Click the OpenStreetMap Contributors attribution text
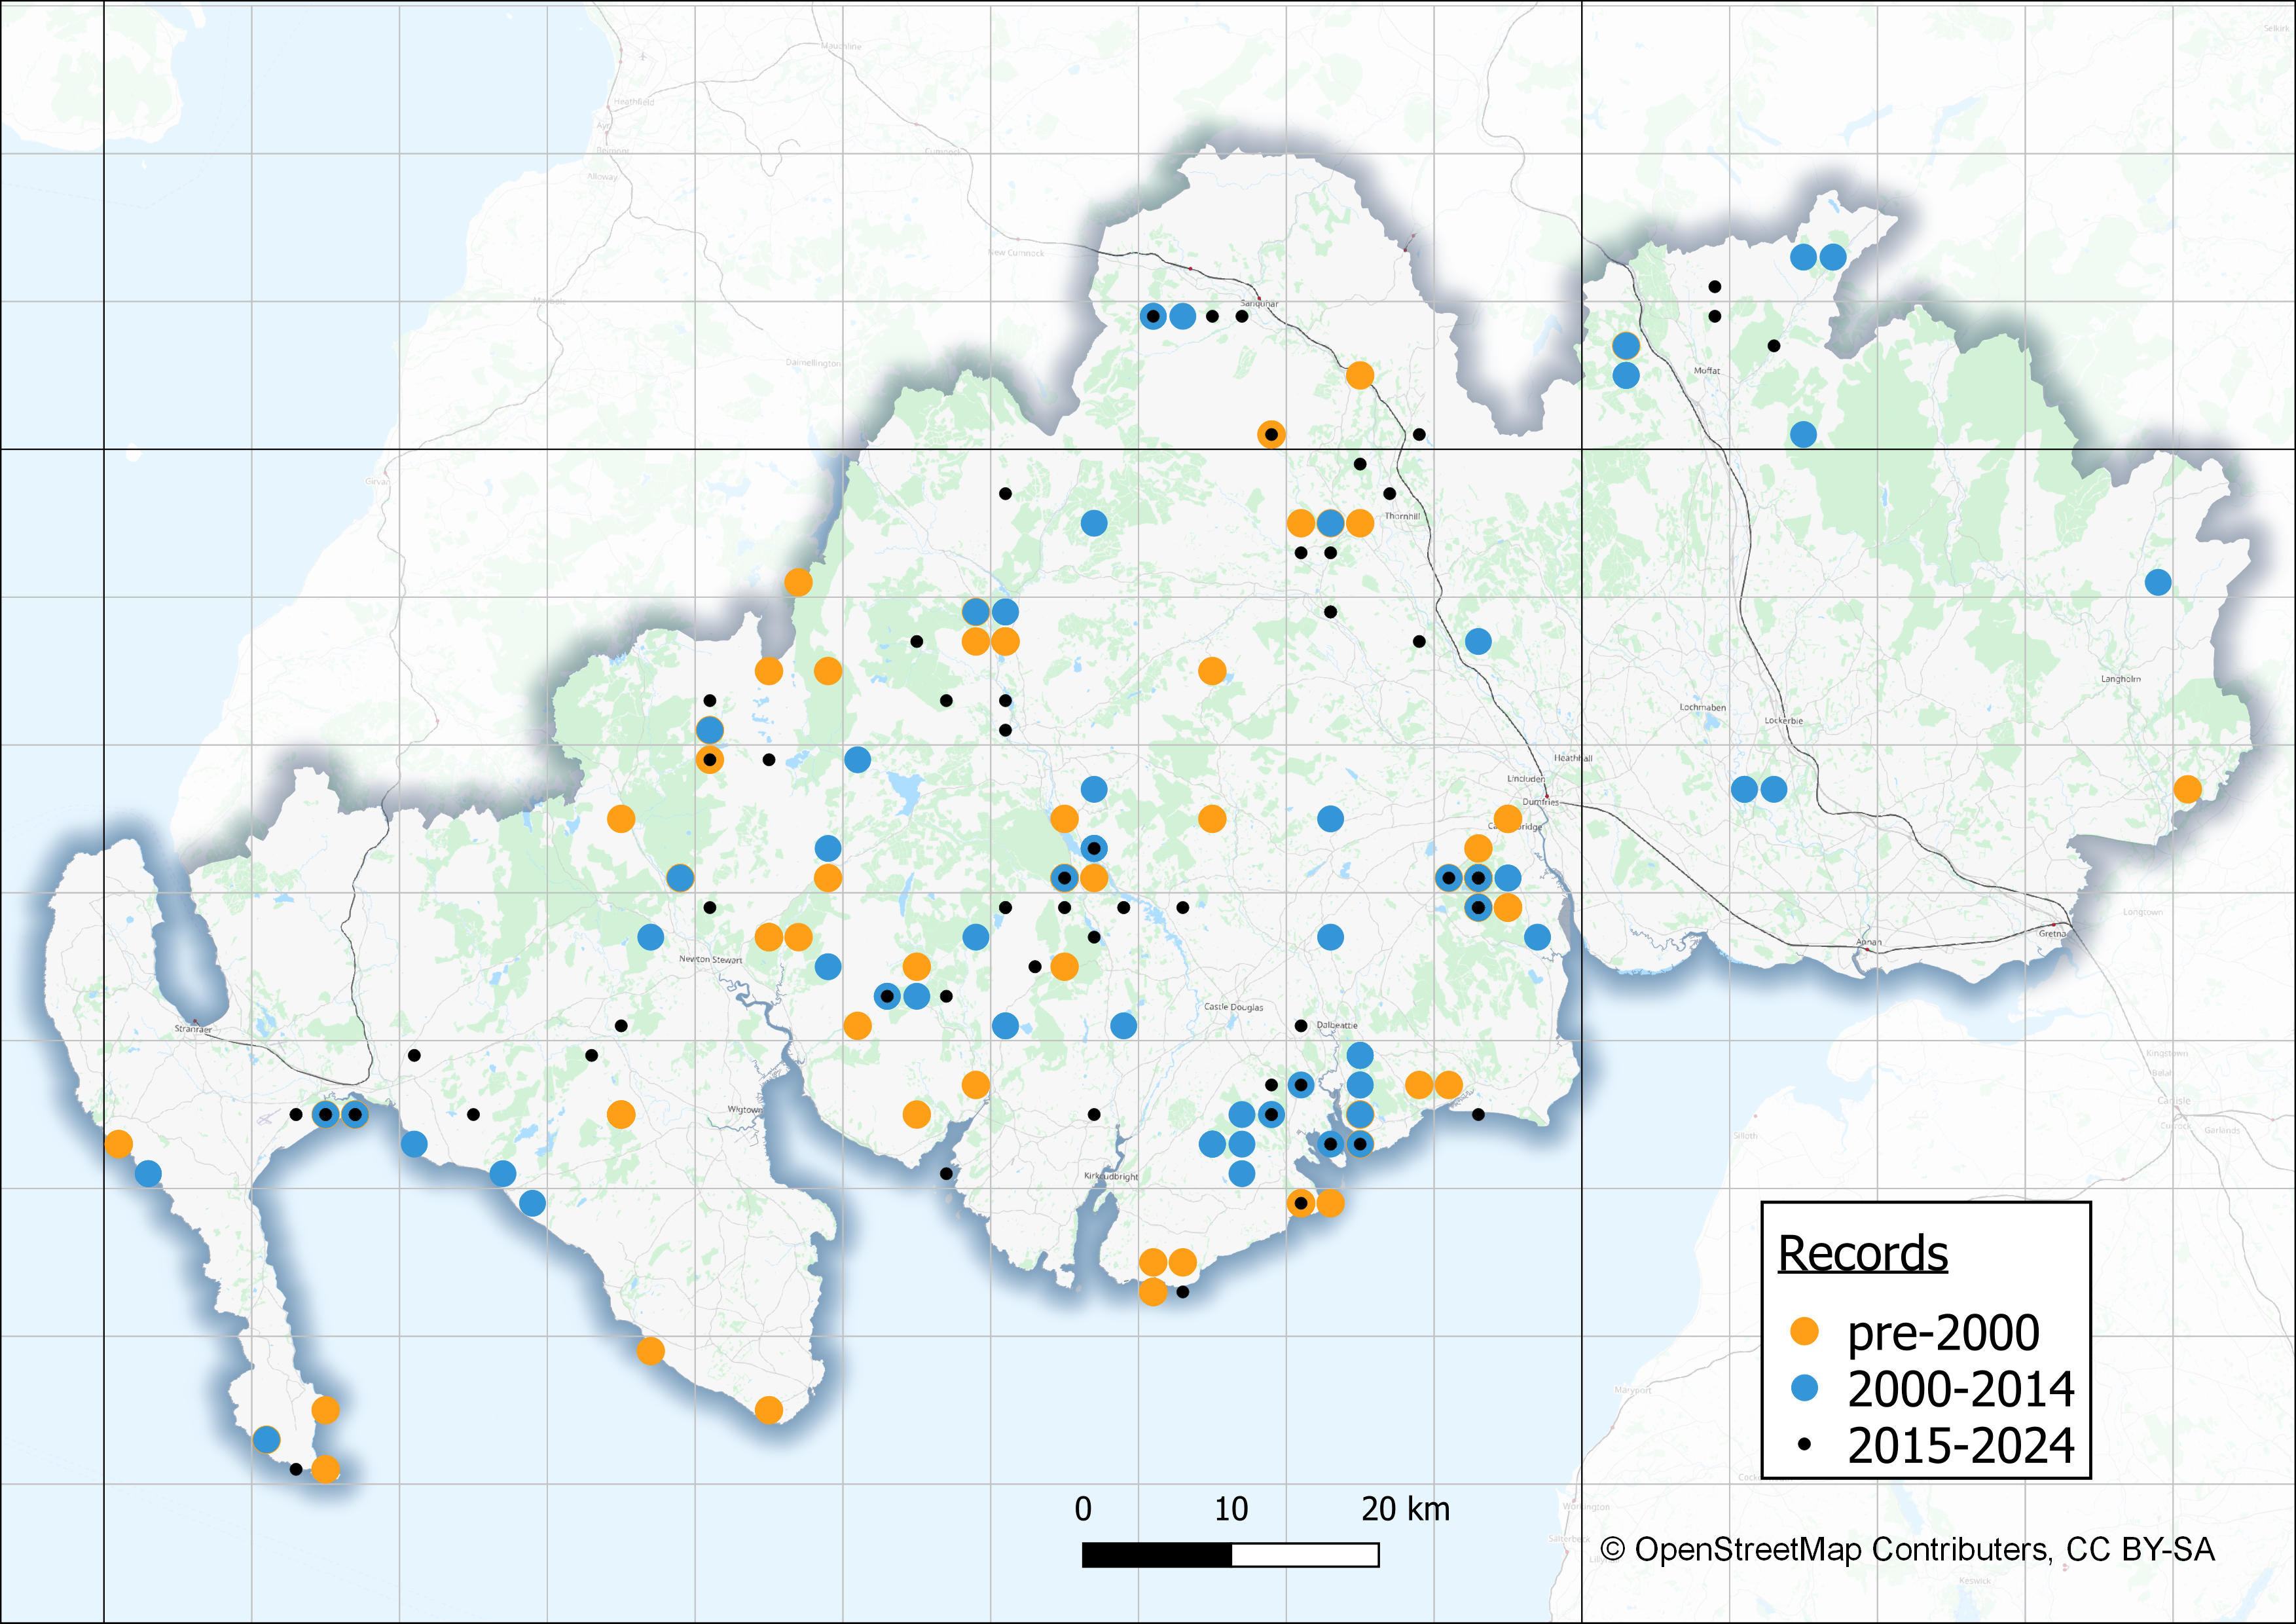Viewport: 2296px width, 1624px height. (x=1907, y=1549)
